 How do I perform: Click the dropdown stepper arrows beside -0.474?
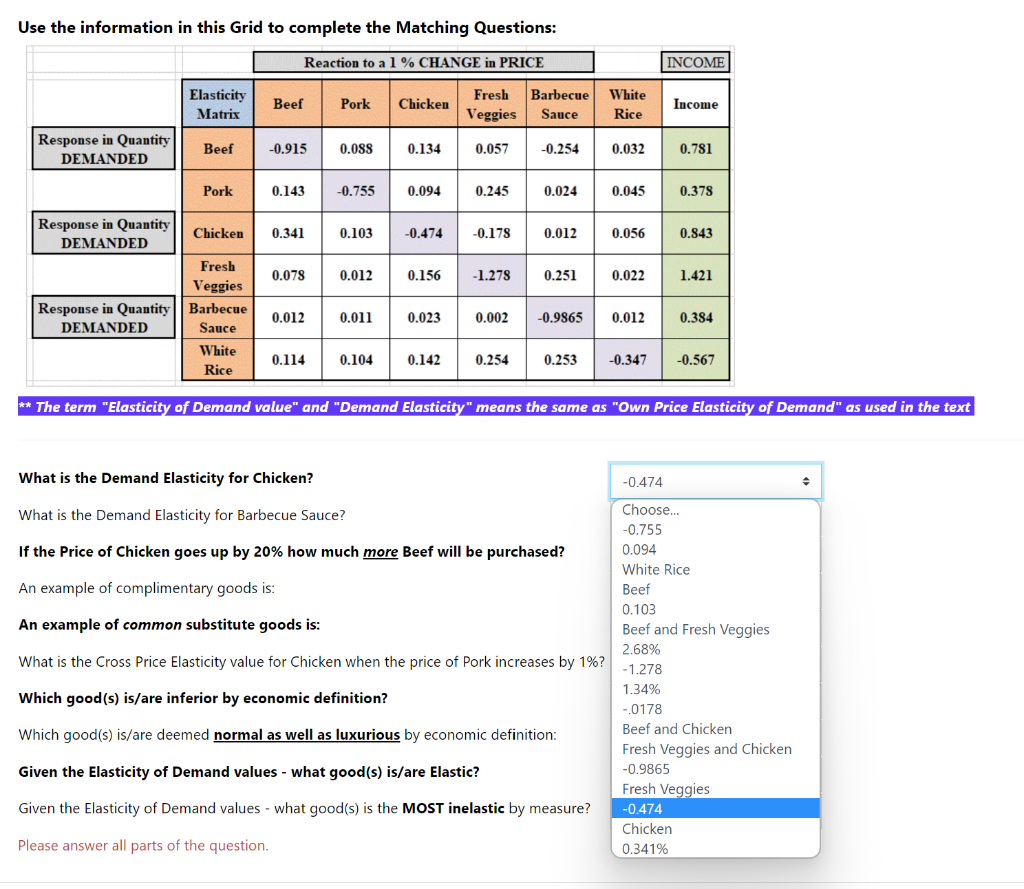807,481
